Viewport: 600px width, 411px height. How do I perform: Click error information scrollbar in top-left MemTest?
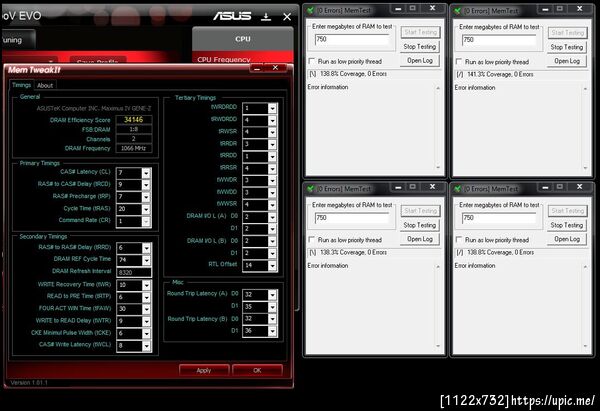click(438, 127)
